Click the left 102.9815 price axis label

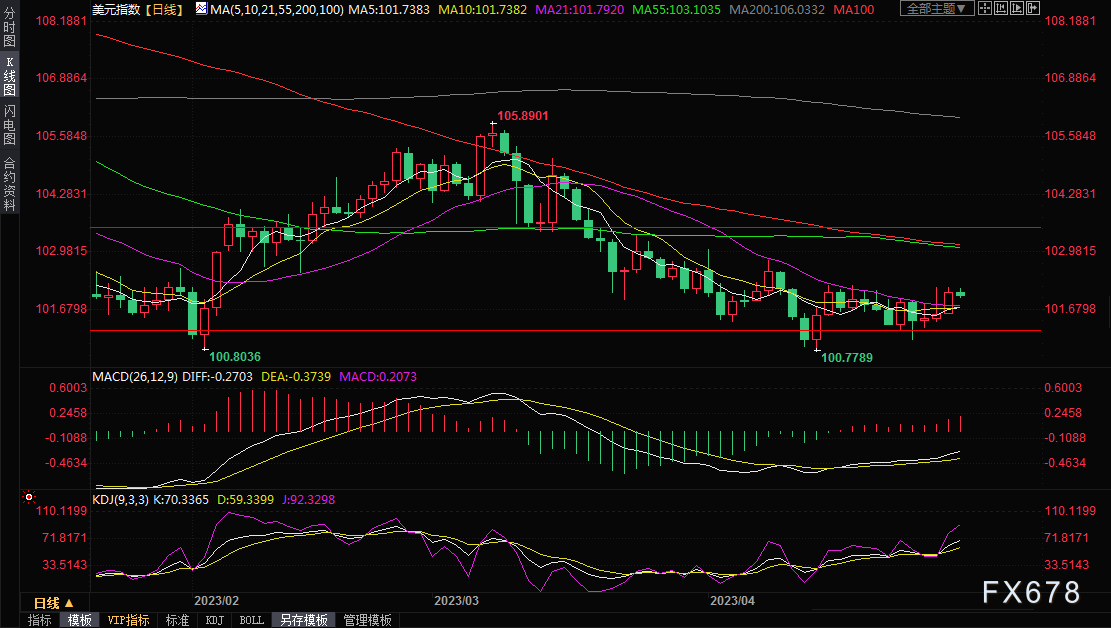pyautogui.click(x=62, y=250)
